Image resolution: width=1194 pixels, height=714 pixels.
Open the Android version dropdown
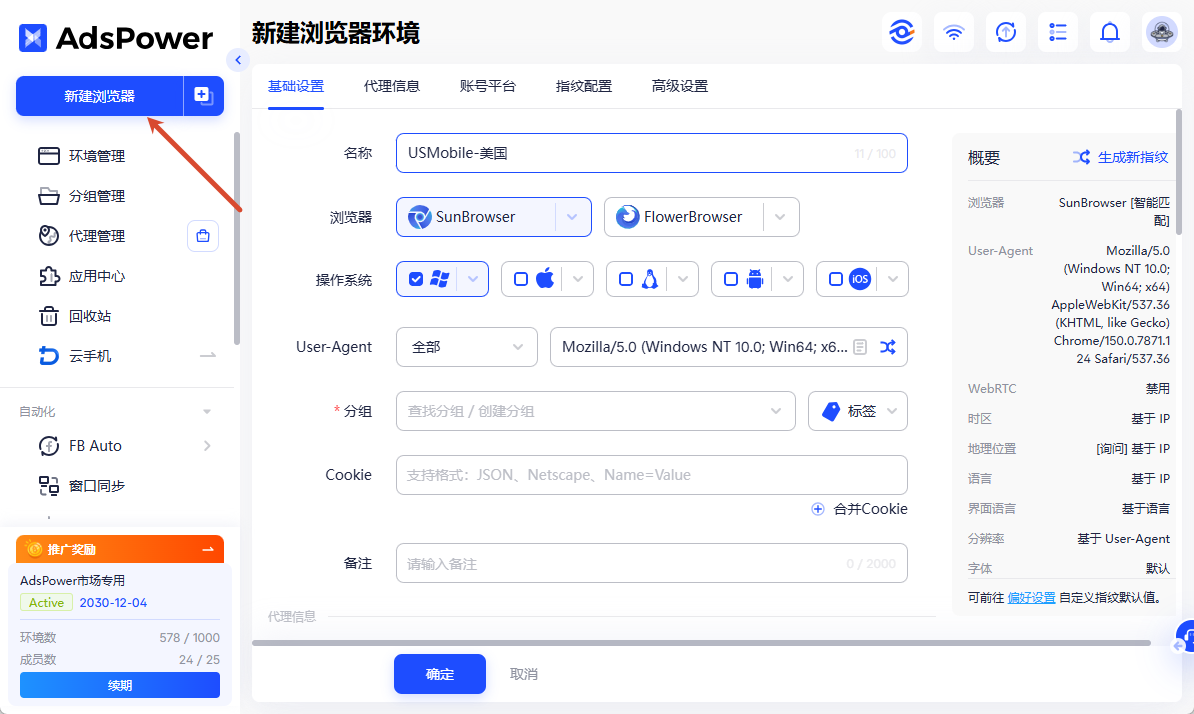(788, 279)
